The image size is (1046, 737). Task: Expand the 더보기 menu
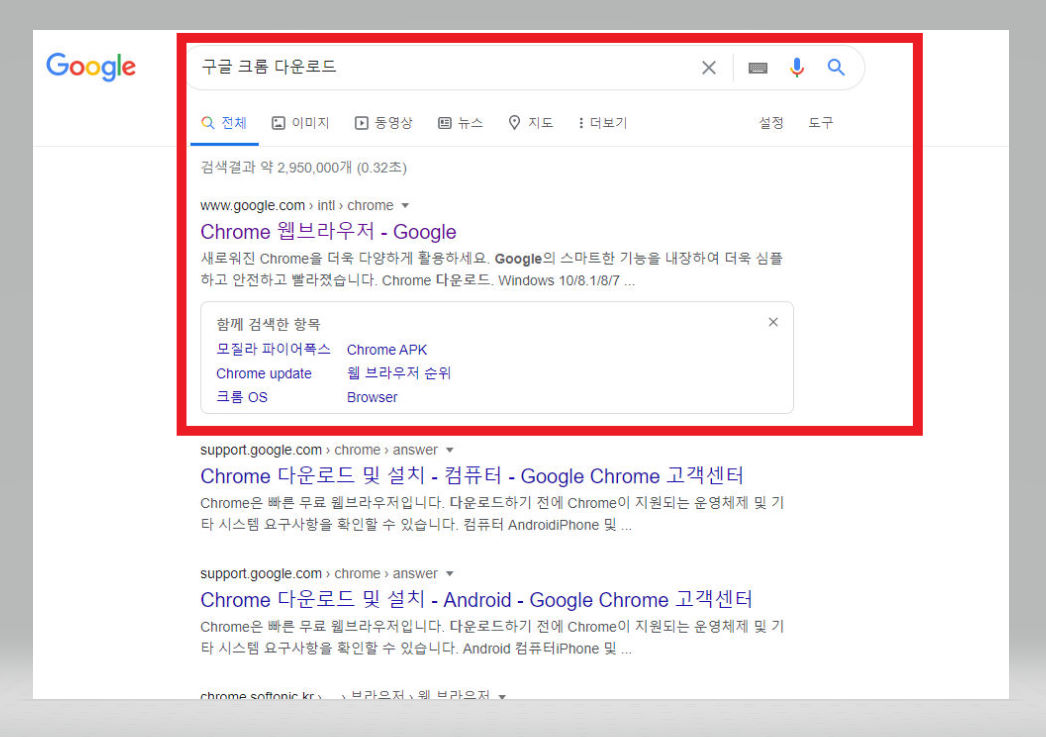click(x=602, y=123)
